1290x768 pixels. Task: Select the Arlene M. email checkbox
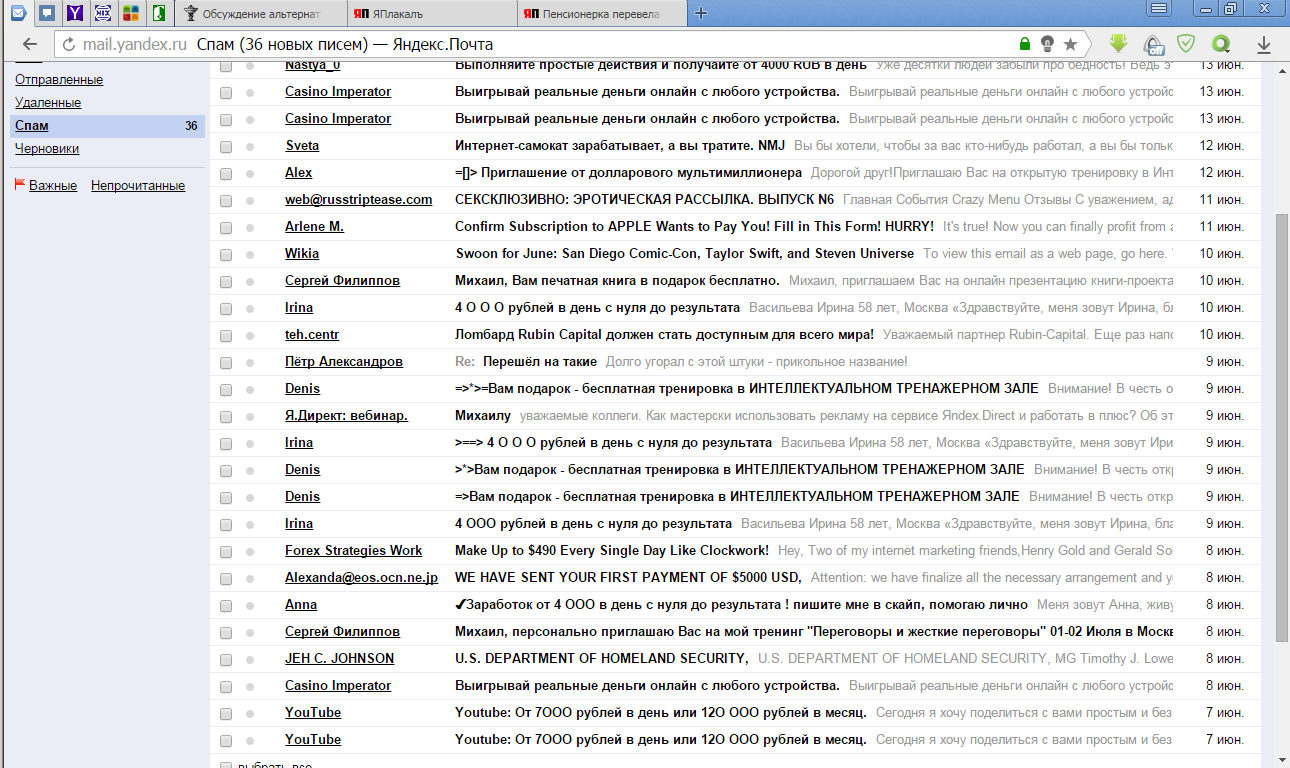tap(226, 227)
